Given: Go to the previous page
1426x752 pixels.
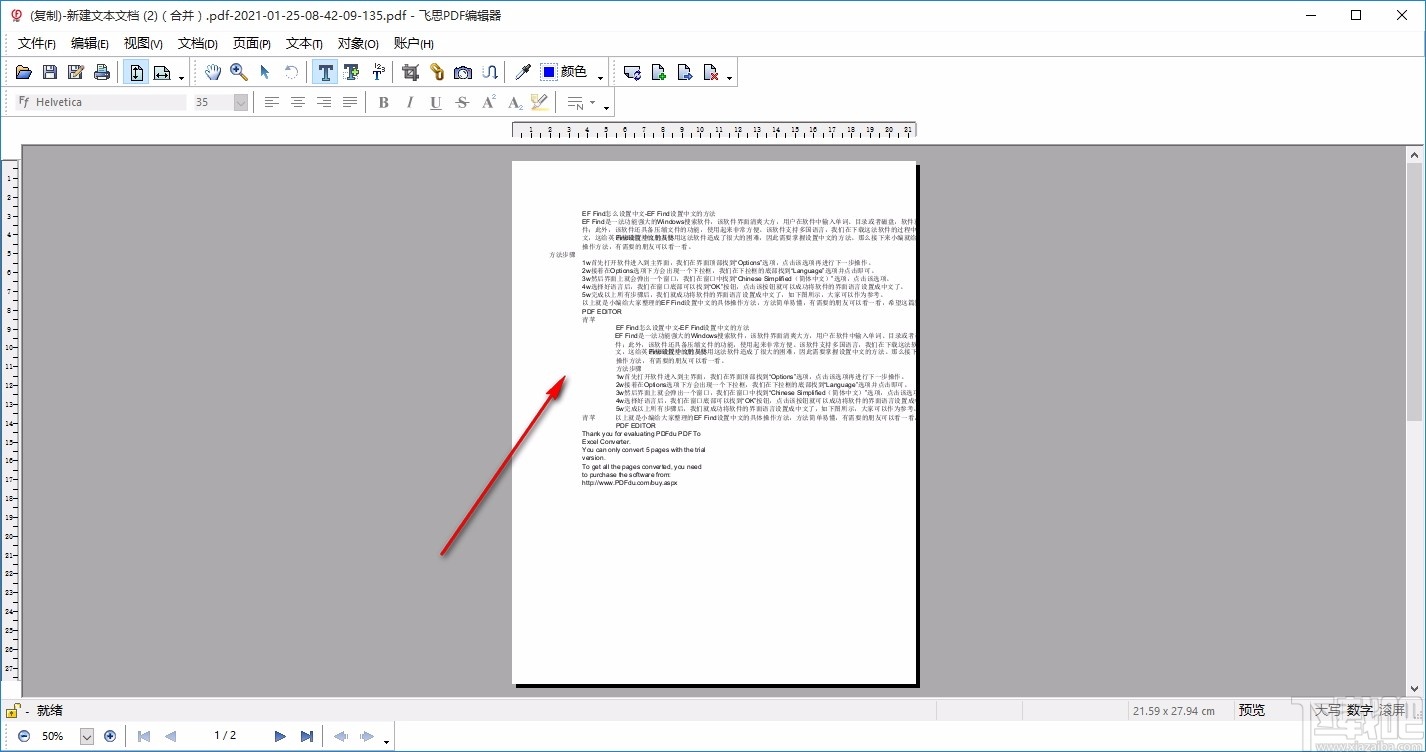Looking at the screenshot, I should pos(170,736).
